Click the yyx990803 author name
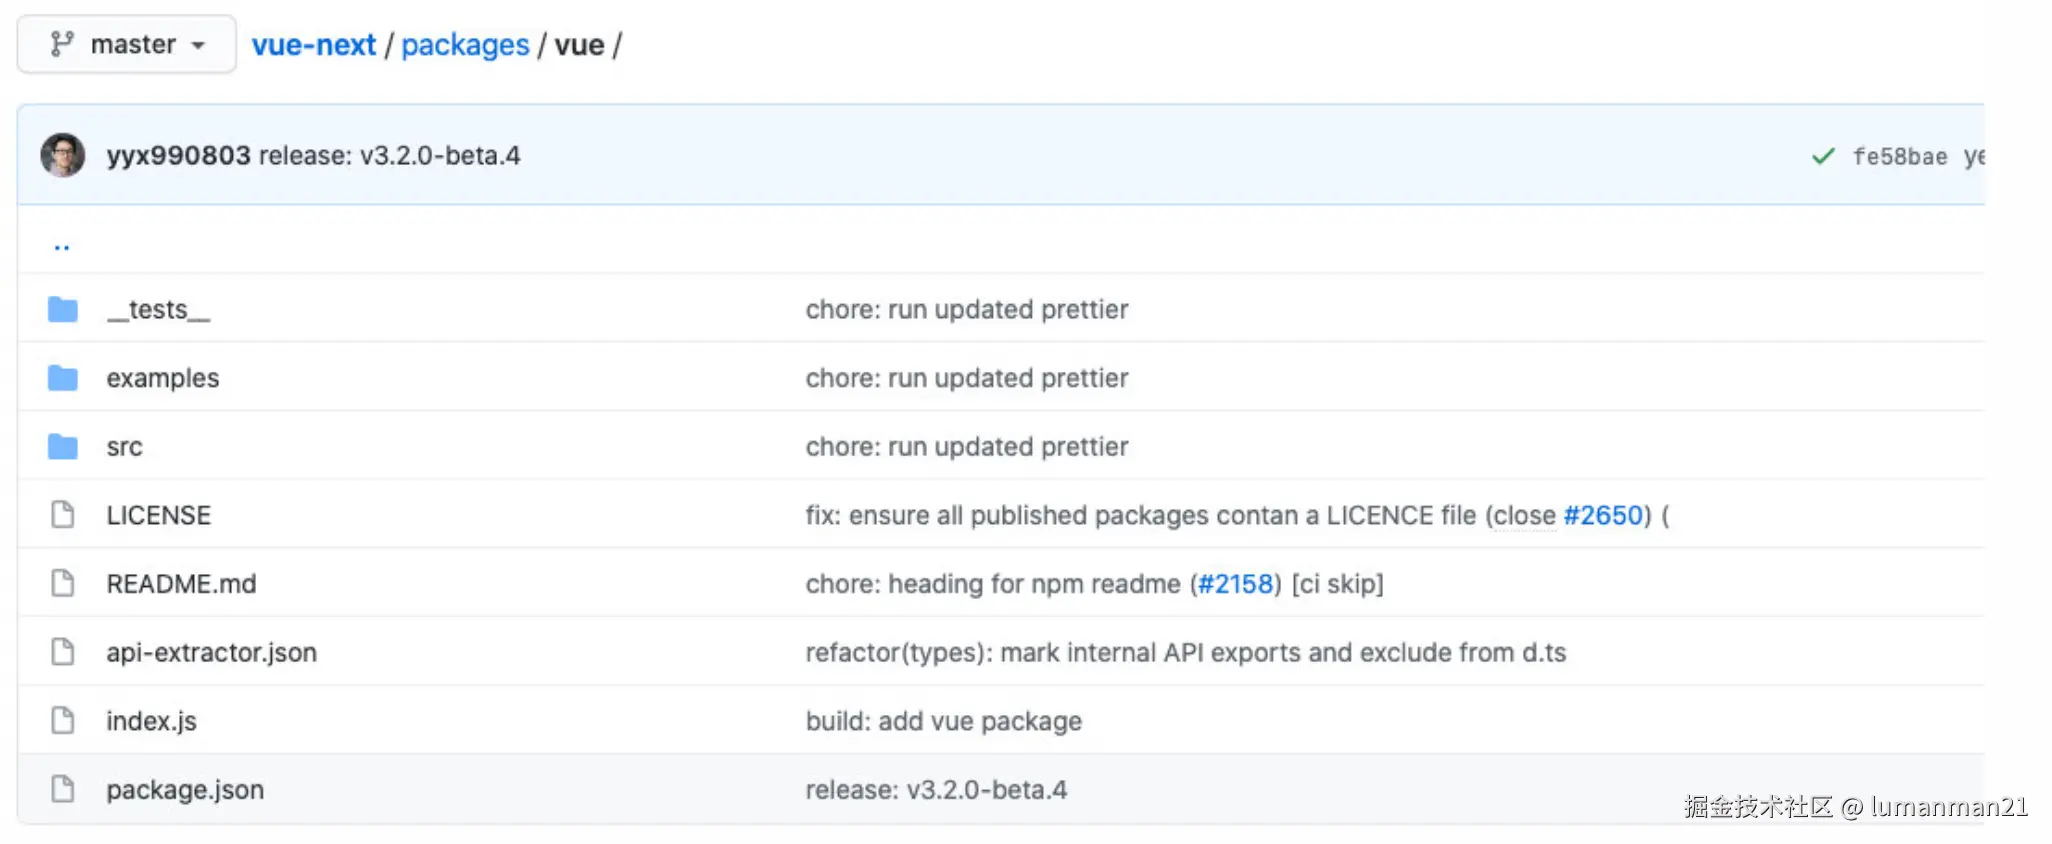This screenshot has height=844, width=2052. pos(178,156)
